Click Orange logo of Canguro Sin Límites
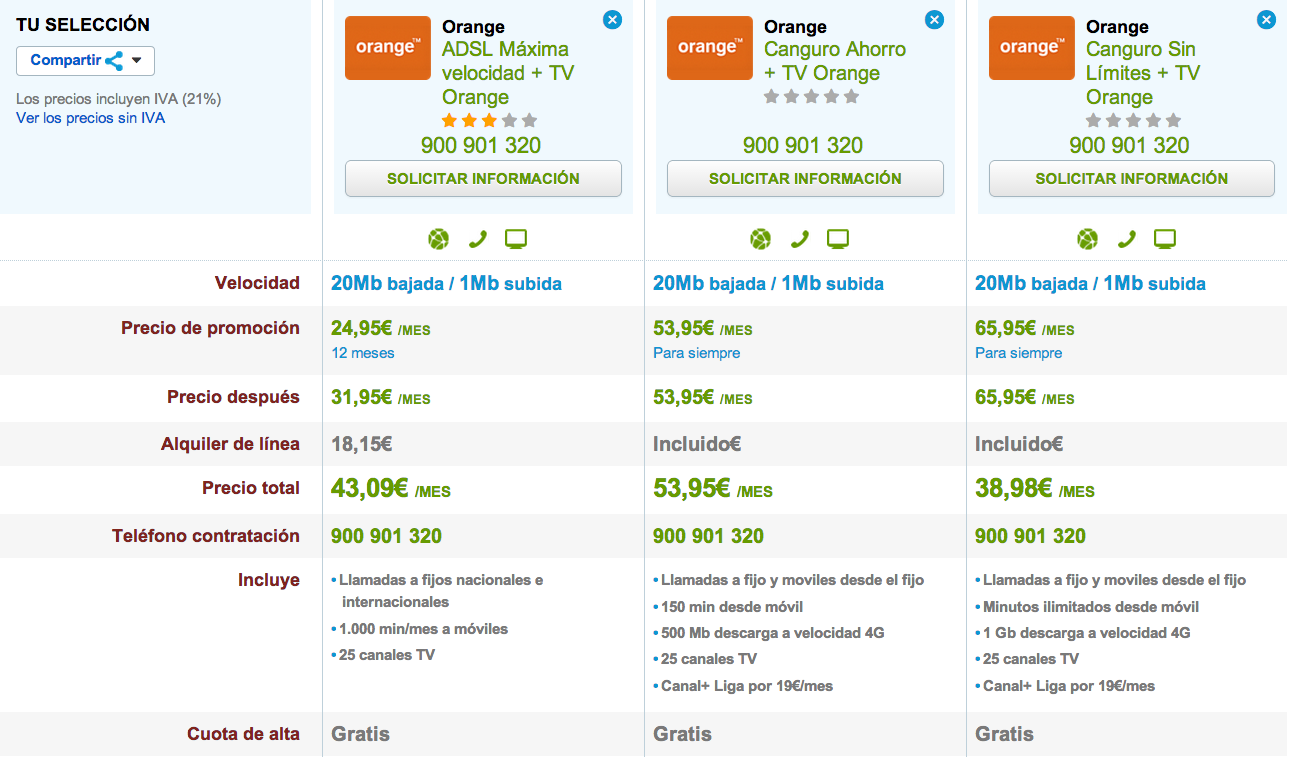This screenshot has height=757, width=1290. pos(1031,47)
